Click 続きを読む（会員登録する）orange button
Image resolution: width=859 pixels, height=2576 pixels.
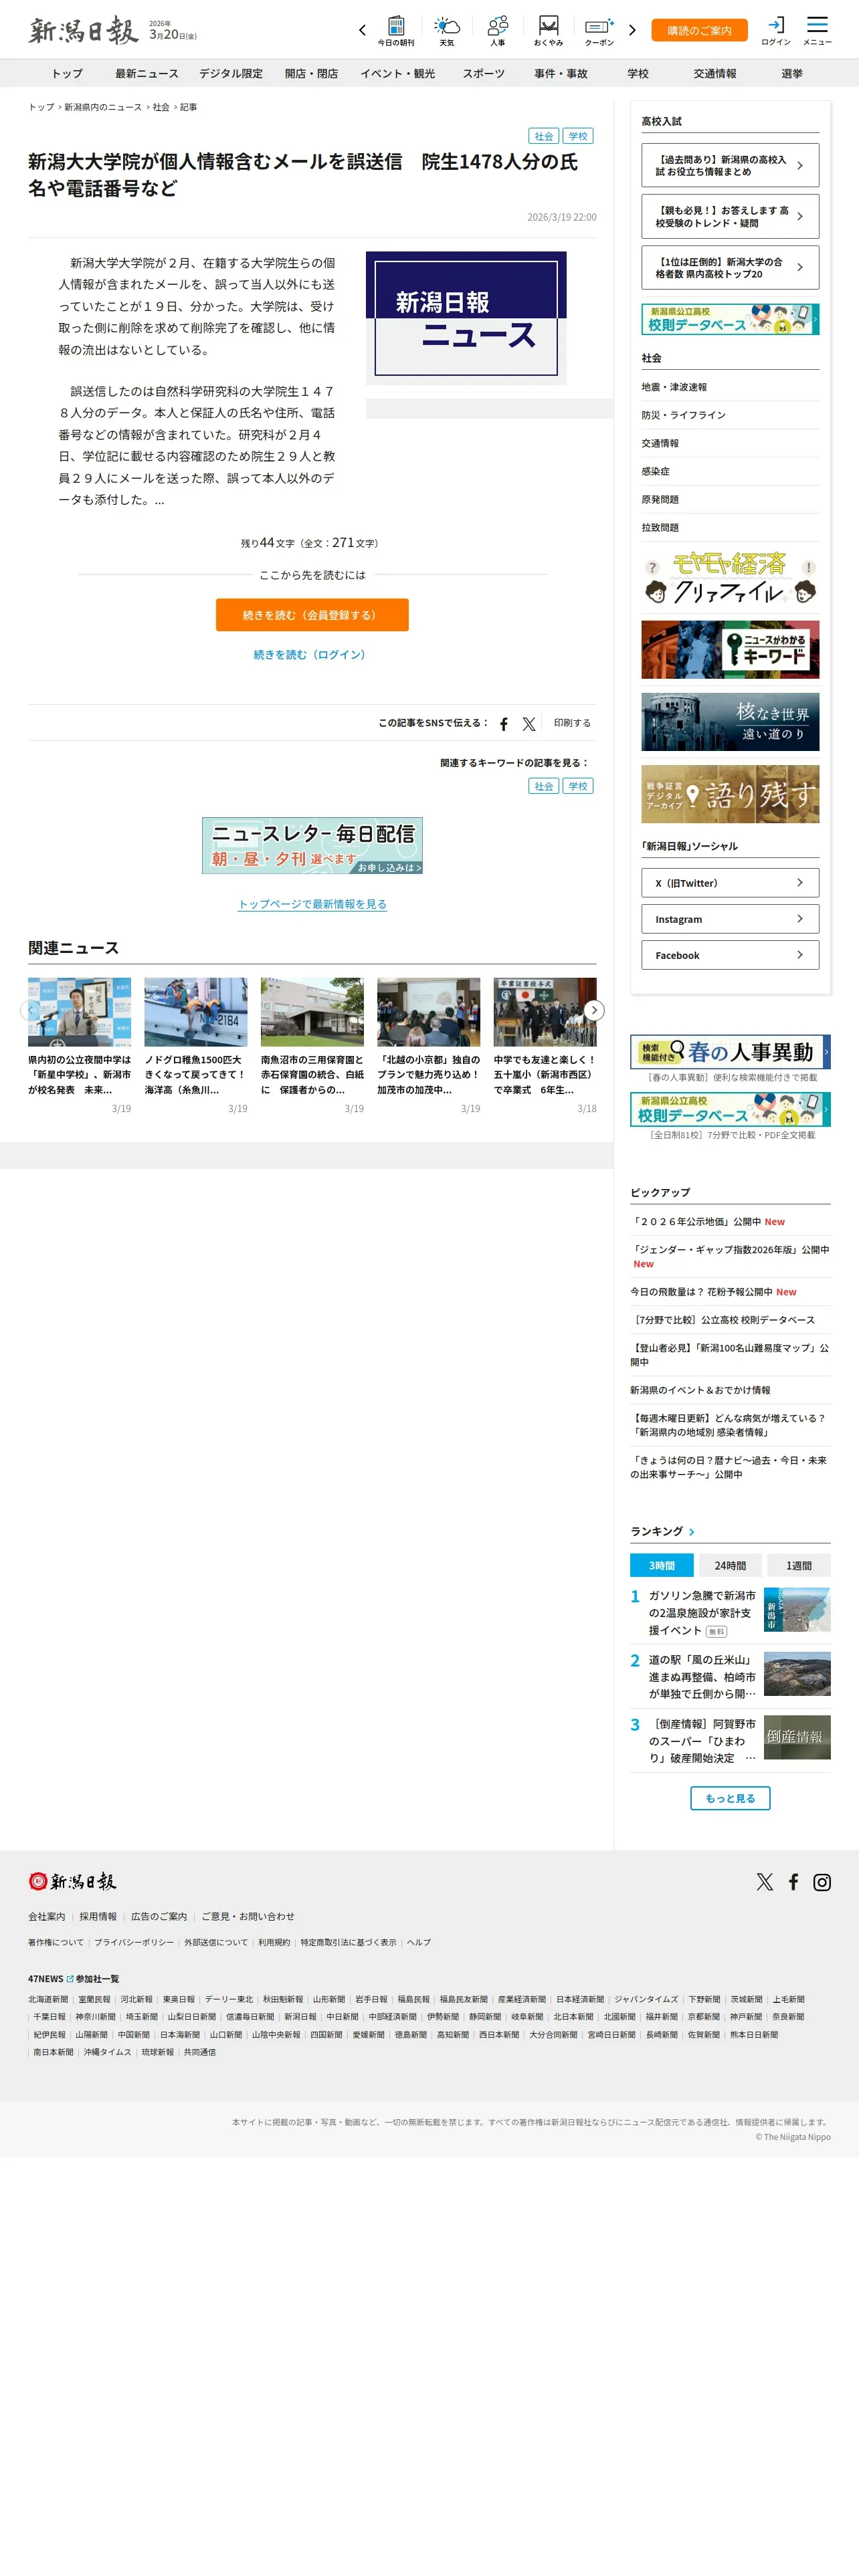tap(312, 615)
